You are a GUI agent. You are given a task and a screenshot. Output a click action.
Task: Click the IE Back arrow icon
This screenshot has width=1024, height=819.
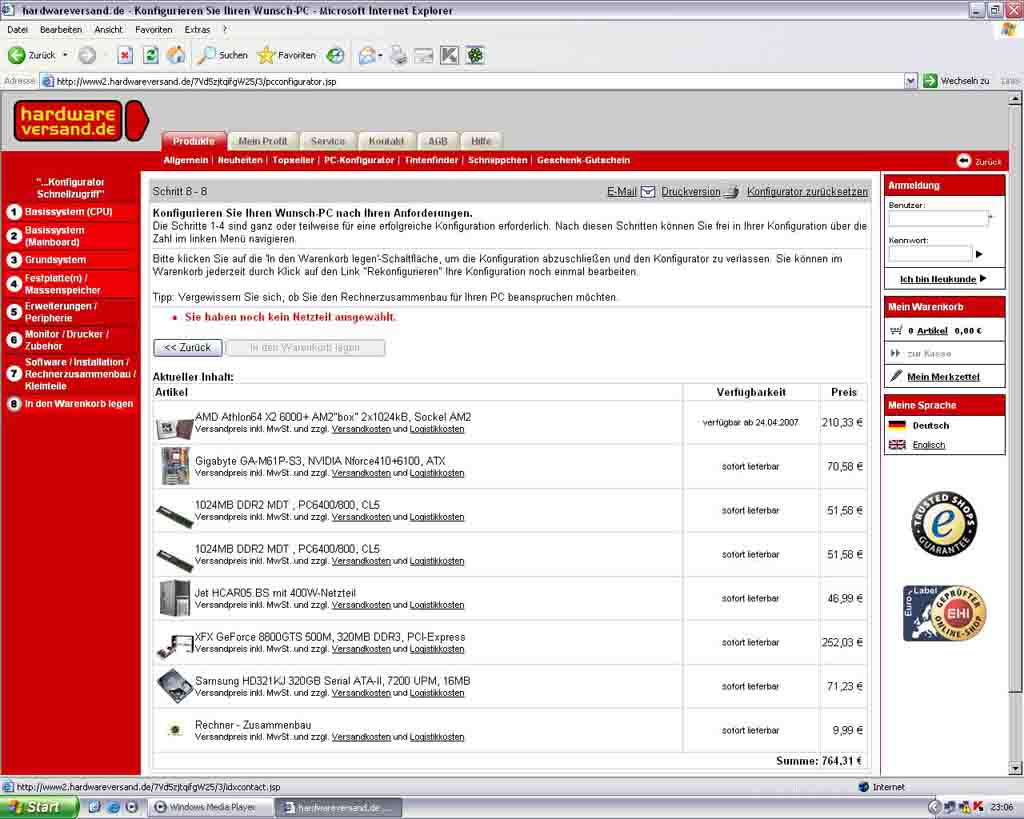click(16, 56)
